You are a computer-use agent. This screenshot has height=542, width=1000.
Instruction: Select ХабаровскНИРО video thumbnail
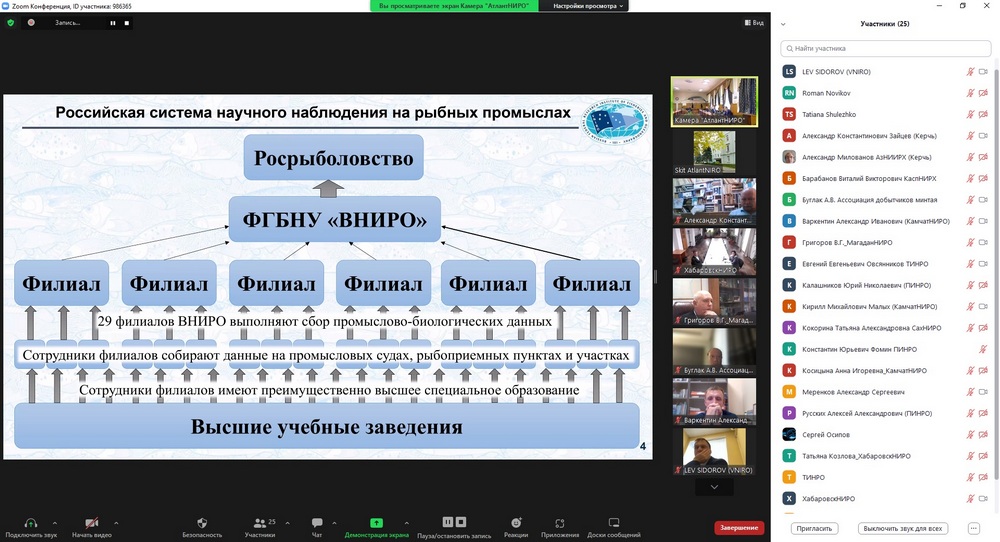pyautogui.click(x=714, y=252)
